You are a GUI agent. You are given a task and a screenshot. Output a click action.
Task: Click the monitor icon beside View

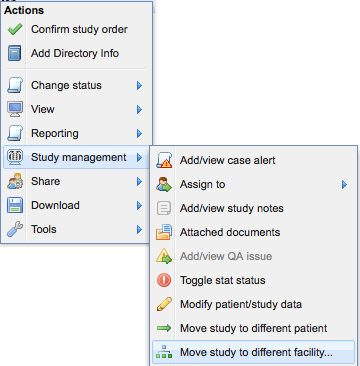[15, 109]
